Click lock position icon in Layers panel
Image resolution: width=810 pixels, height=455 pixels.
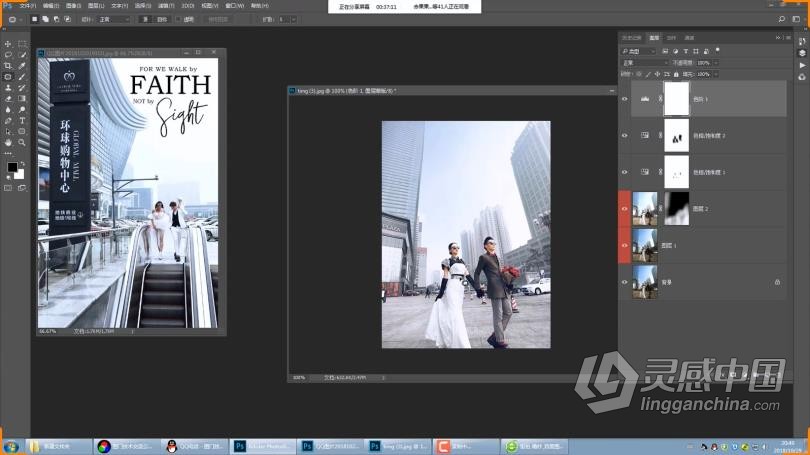658,74
